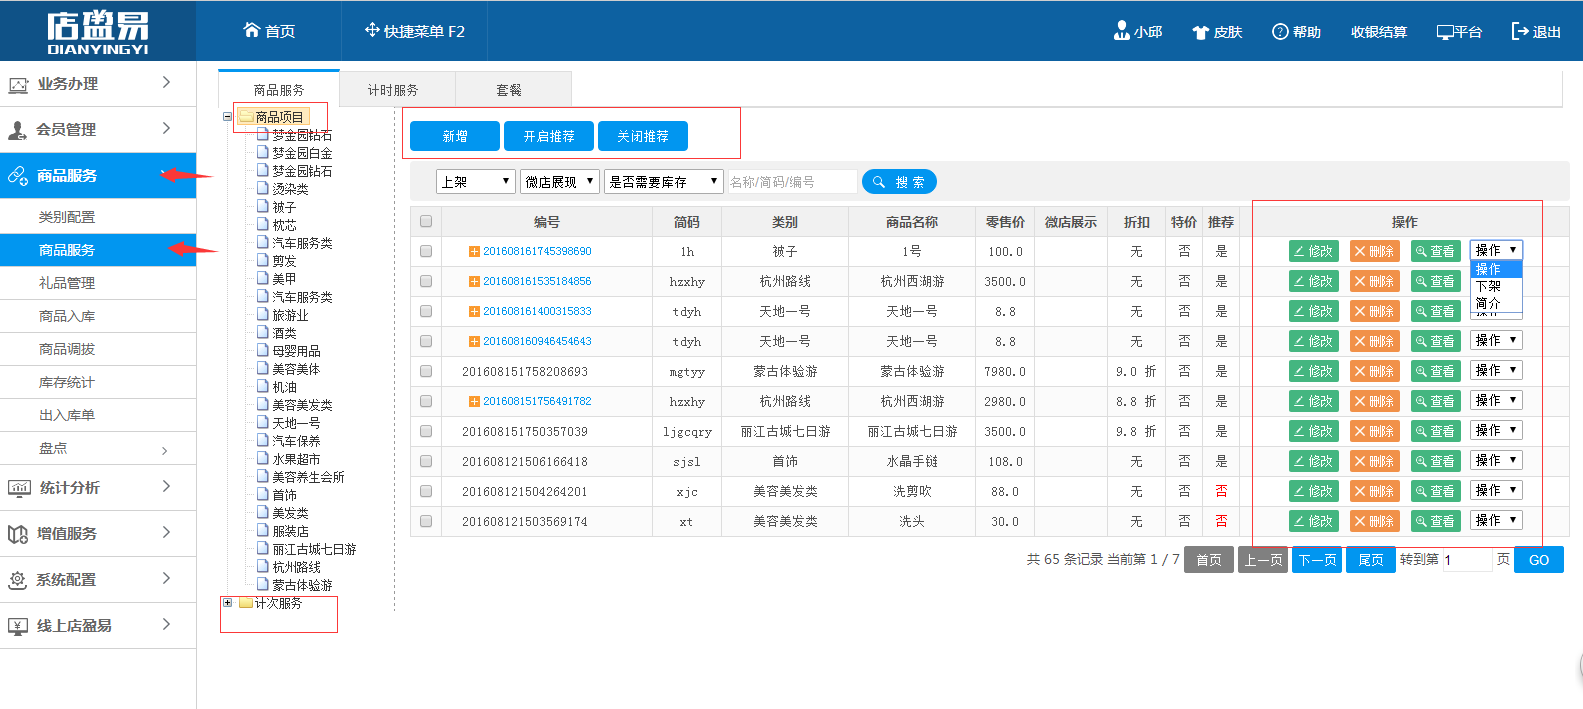Click 下一页 pagination button

(x=1317, y=560)
